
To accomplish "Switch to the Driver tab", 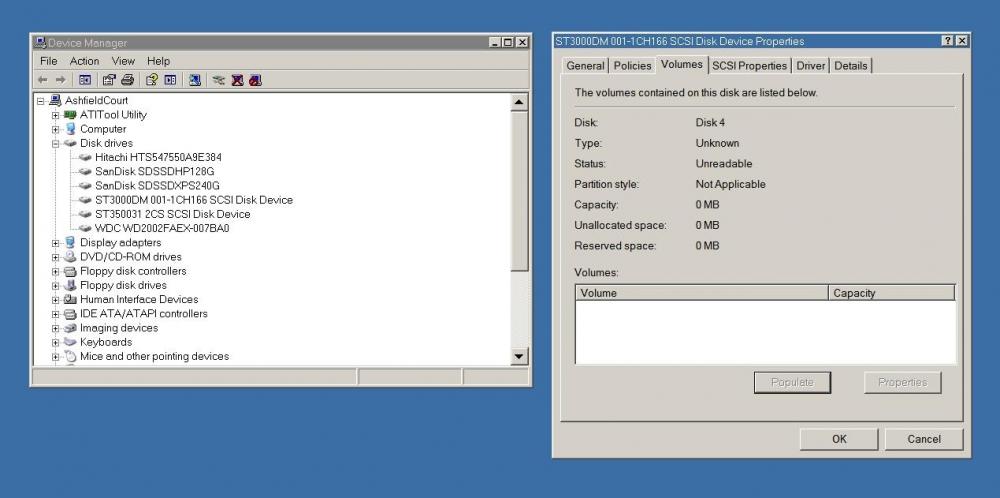I will (x=810, y=66).
